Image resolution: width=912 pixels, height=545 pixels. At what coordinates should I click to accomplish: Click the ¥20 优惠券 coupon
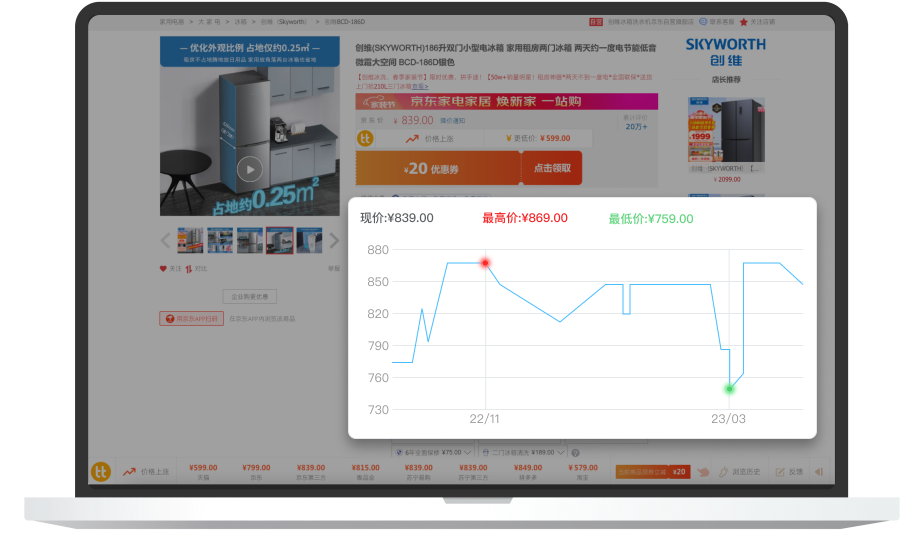[x=438, y=168]
